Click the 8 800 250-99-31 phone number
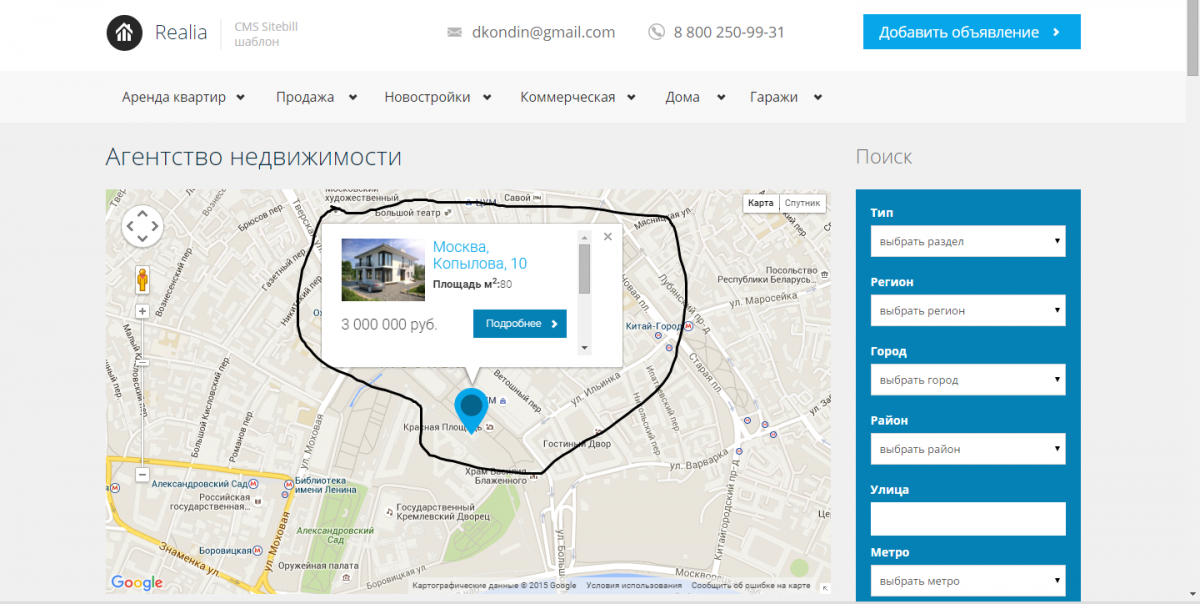The image size is (1200, 604). pos(729,32)
